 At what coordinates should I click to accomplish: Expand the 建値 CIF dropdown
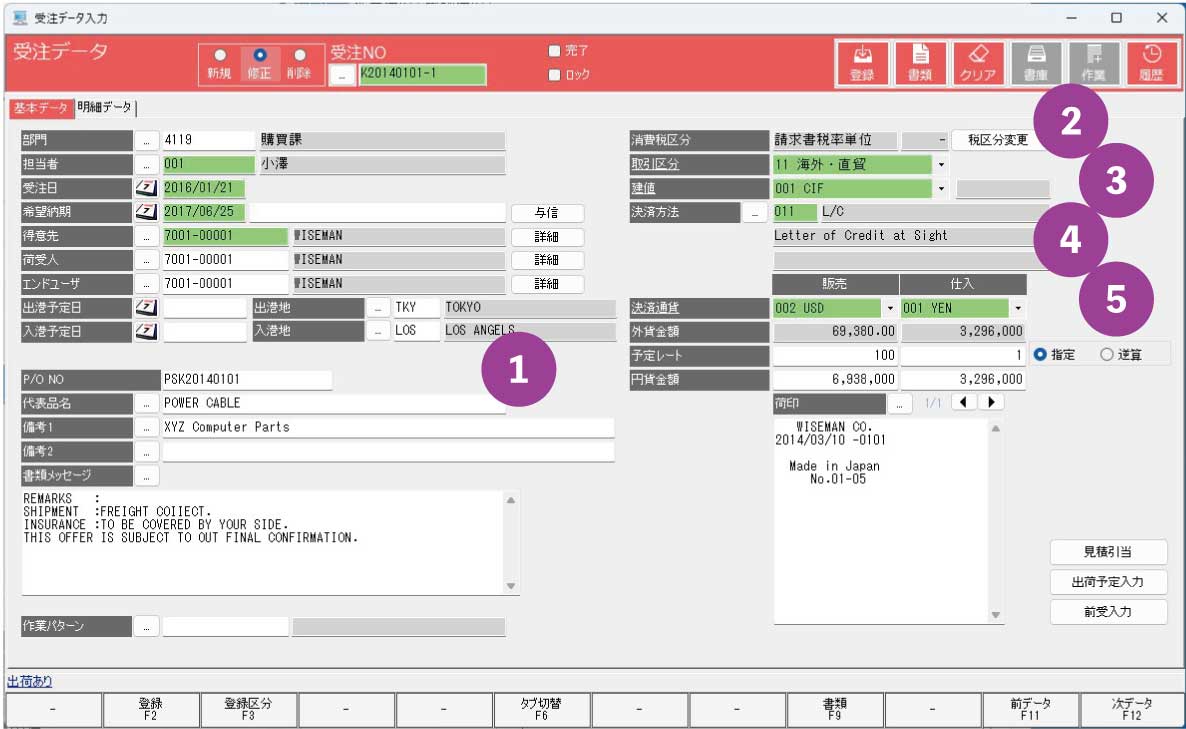[x=941, y=188]
